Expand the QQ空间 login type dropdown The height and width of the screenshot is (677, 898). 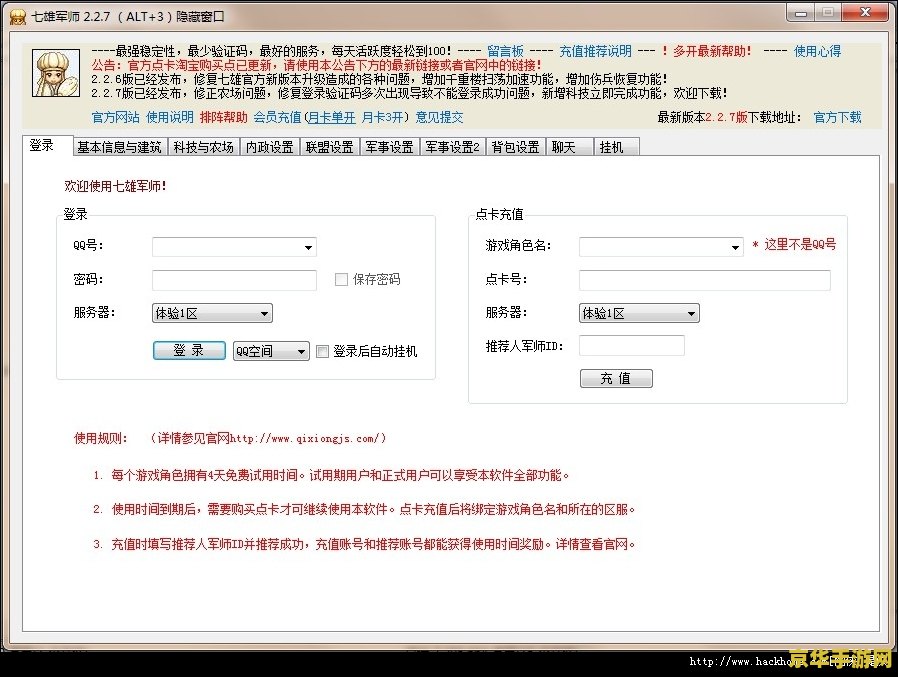[271, 351]
